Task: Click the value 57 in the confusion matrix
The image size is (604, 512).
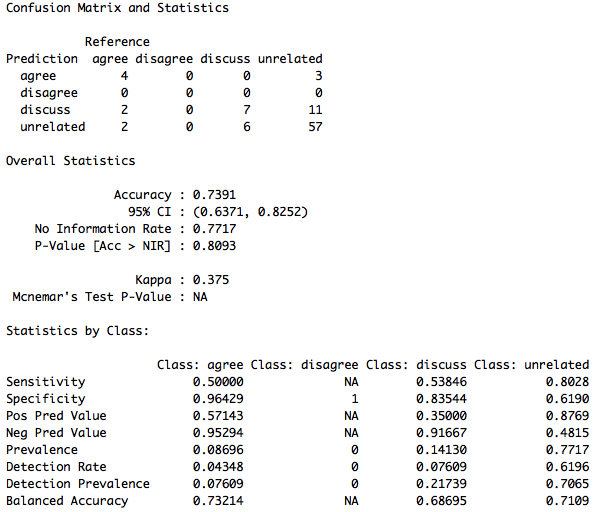Action: [x=314, y=127]
